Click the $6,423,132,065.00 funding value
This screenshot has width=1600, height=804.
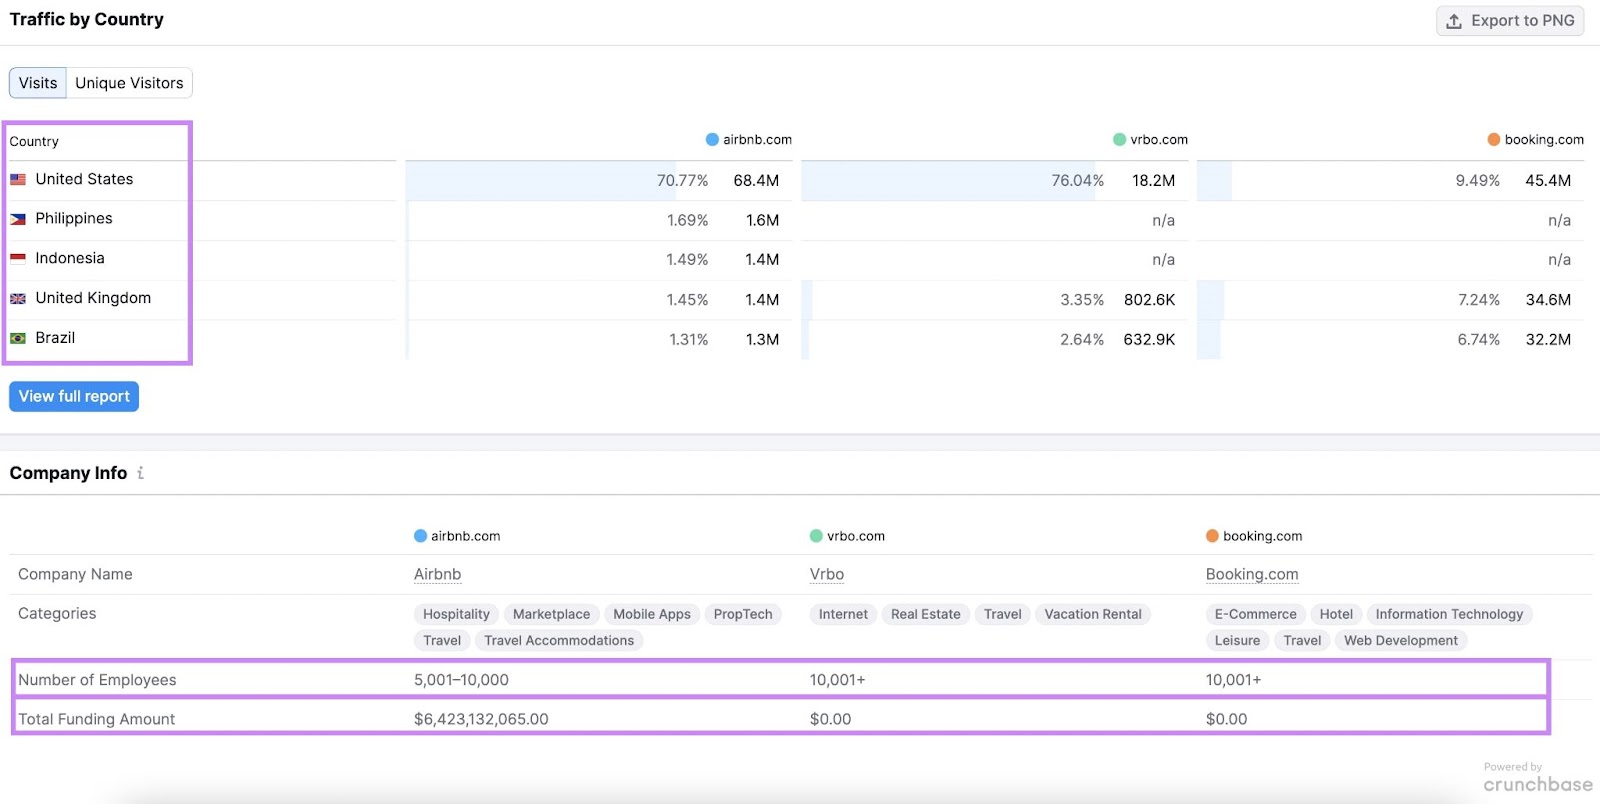(x=481, y=719)
